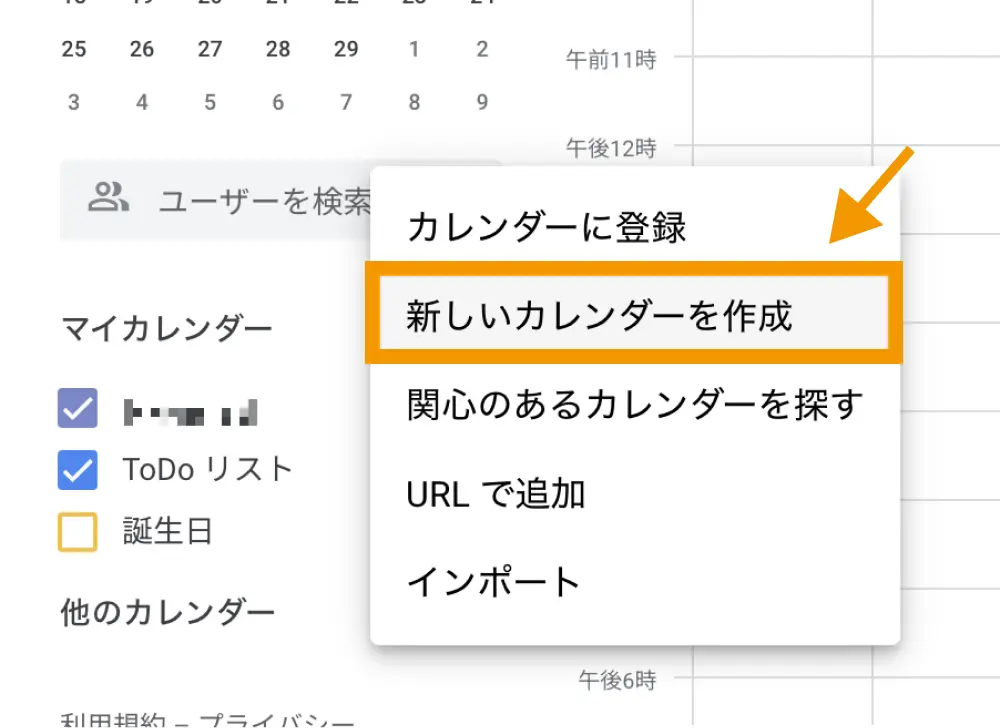Open 関心のあるカレンダーを探す option

coord(634,405)
